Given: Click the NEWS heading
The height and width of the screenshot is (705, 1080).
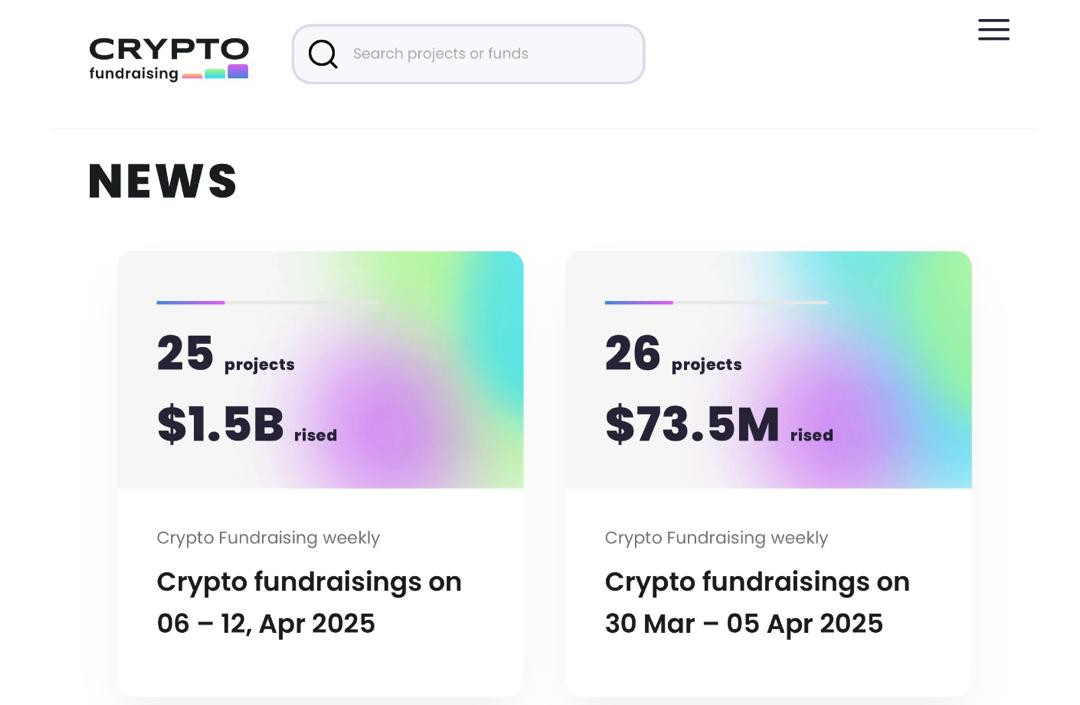Looking at the screenshot, I should (x=163, y=182).
